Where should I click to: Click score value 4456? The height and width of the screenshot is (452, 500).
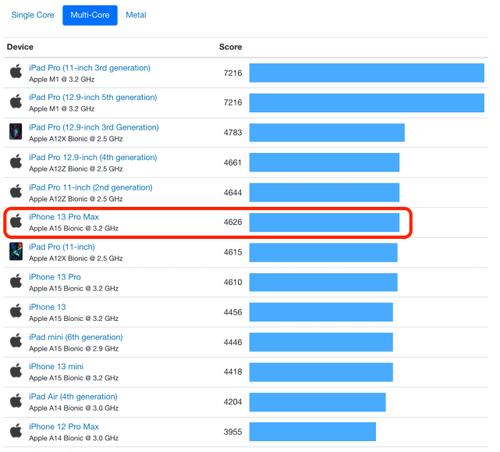tap(233, 312)
